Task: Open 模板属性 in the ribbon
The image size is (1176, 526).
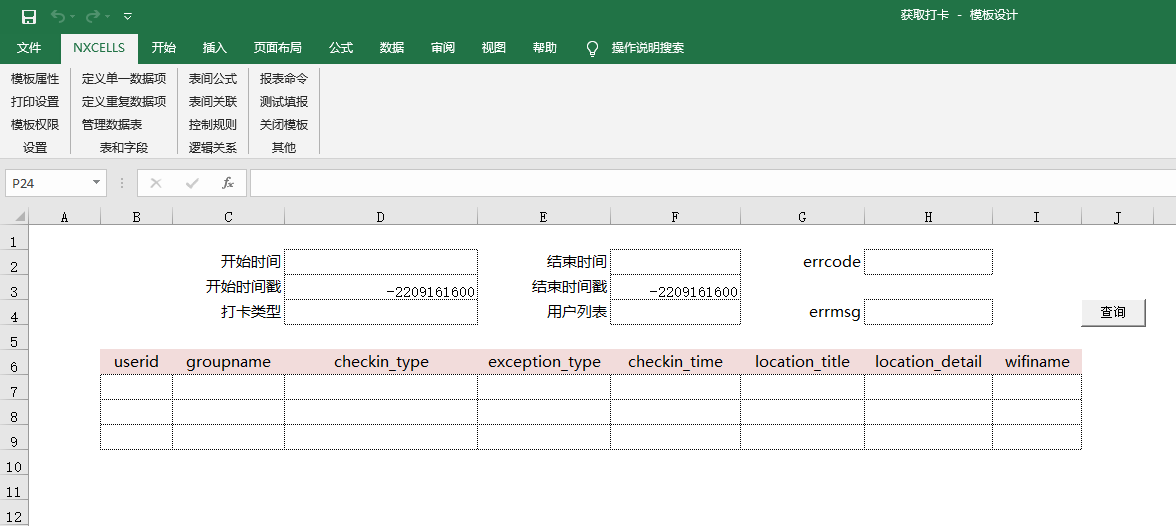Action: point(35,78)
